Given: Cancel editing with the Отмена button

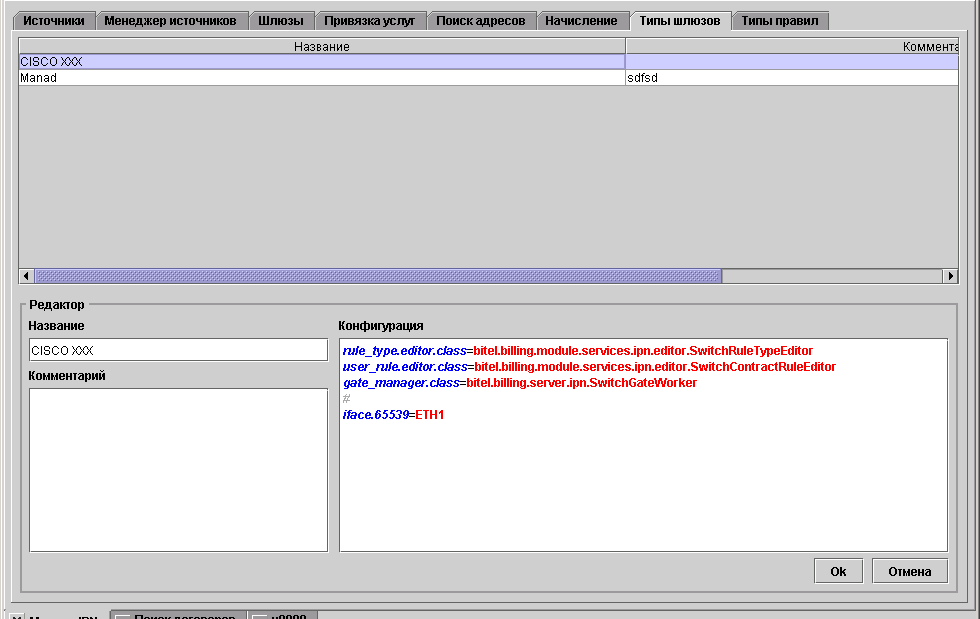Looking at the screenshot, I should click(x=909, y=571).
